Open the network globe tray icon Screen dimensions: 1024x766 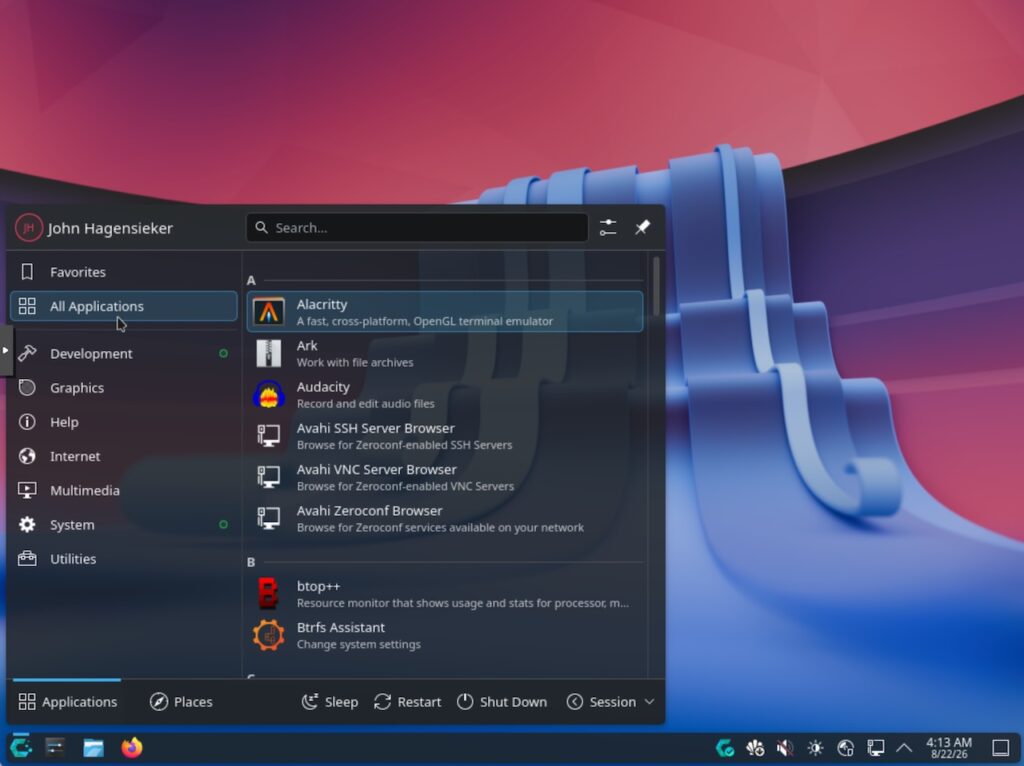(846, 747)
